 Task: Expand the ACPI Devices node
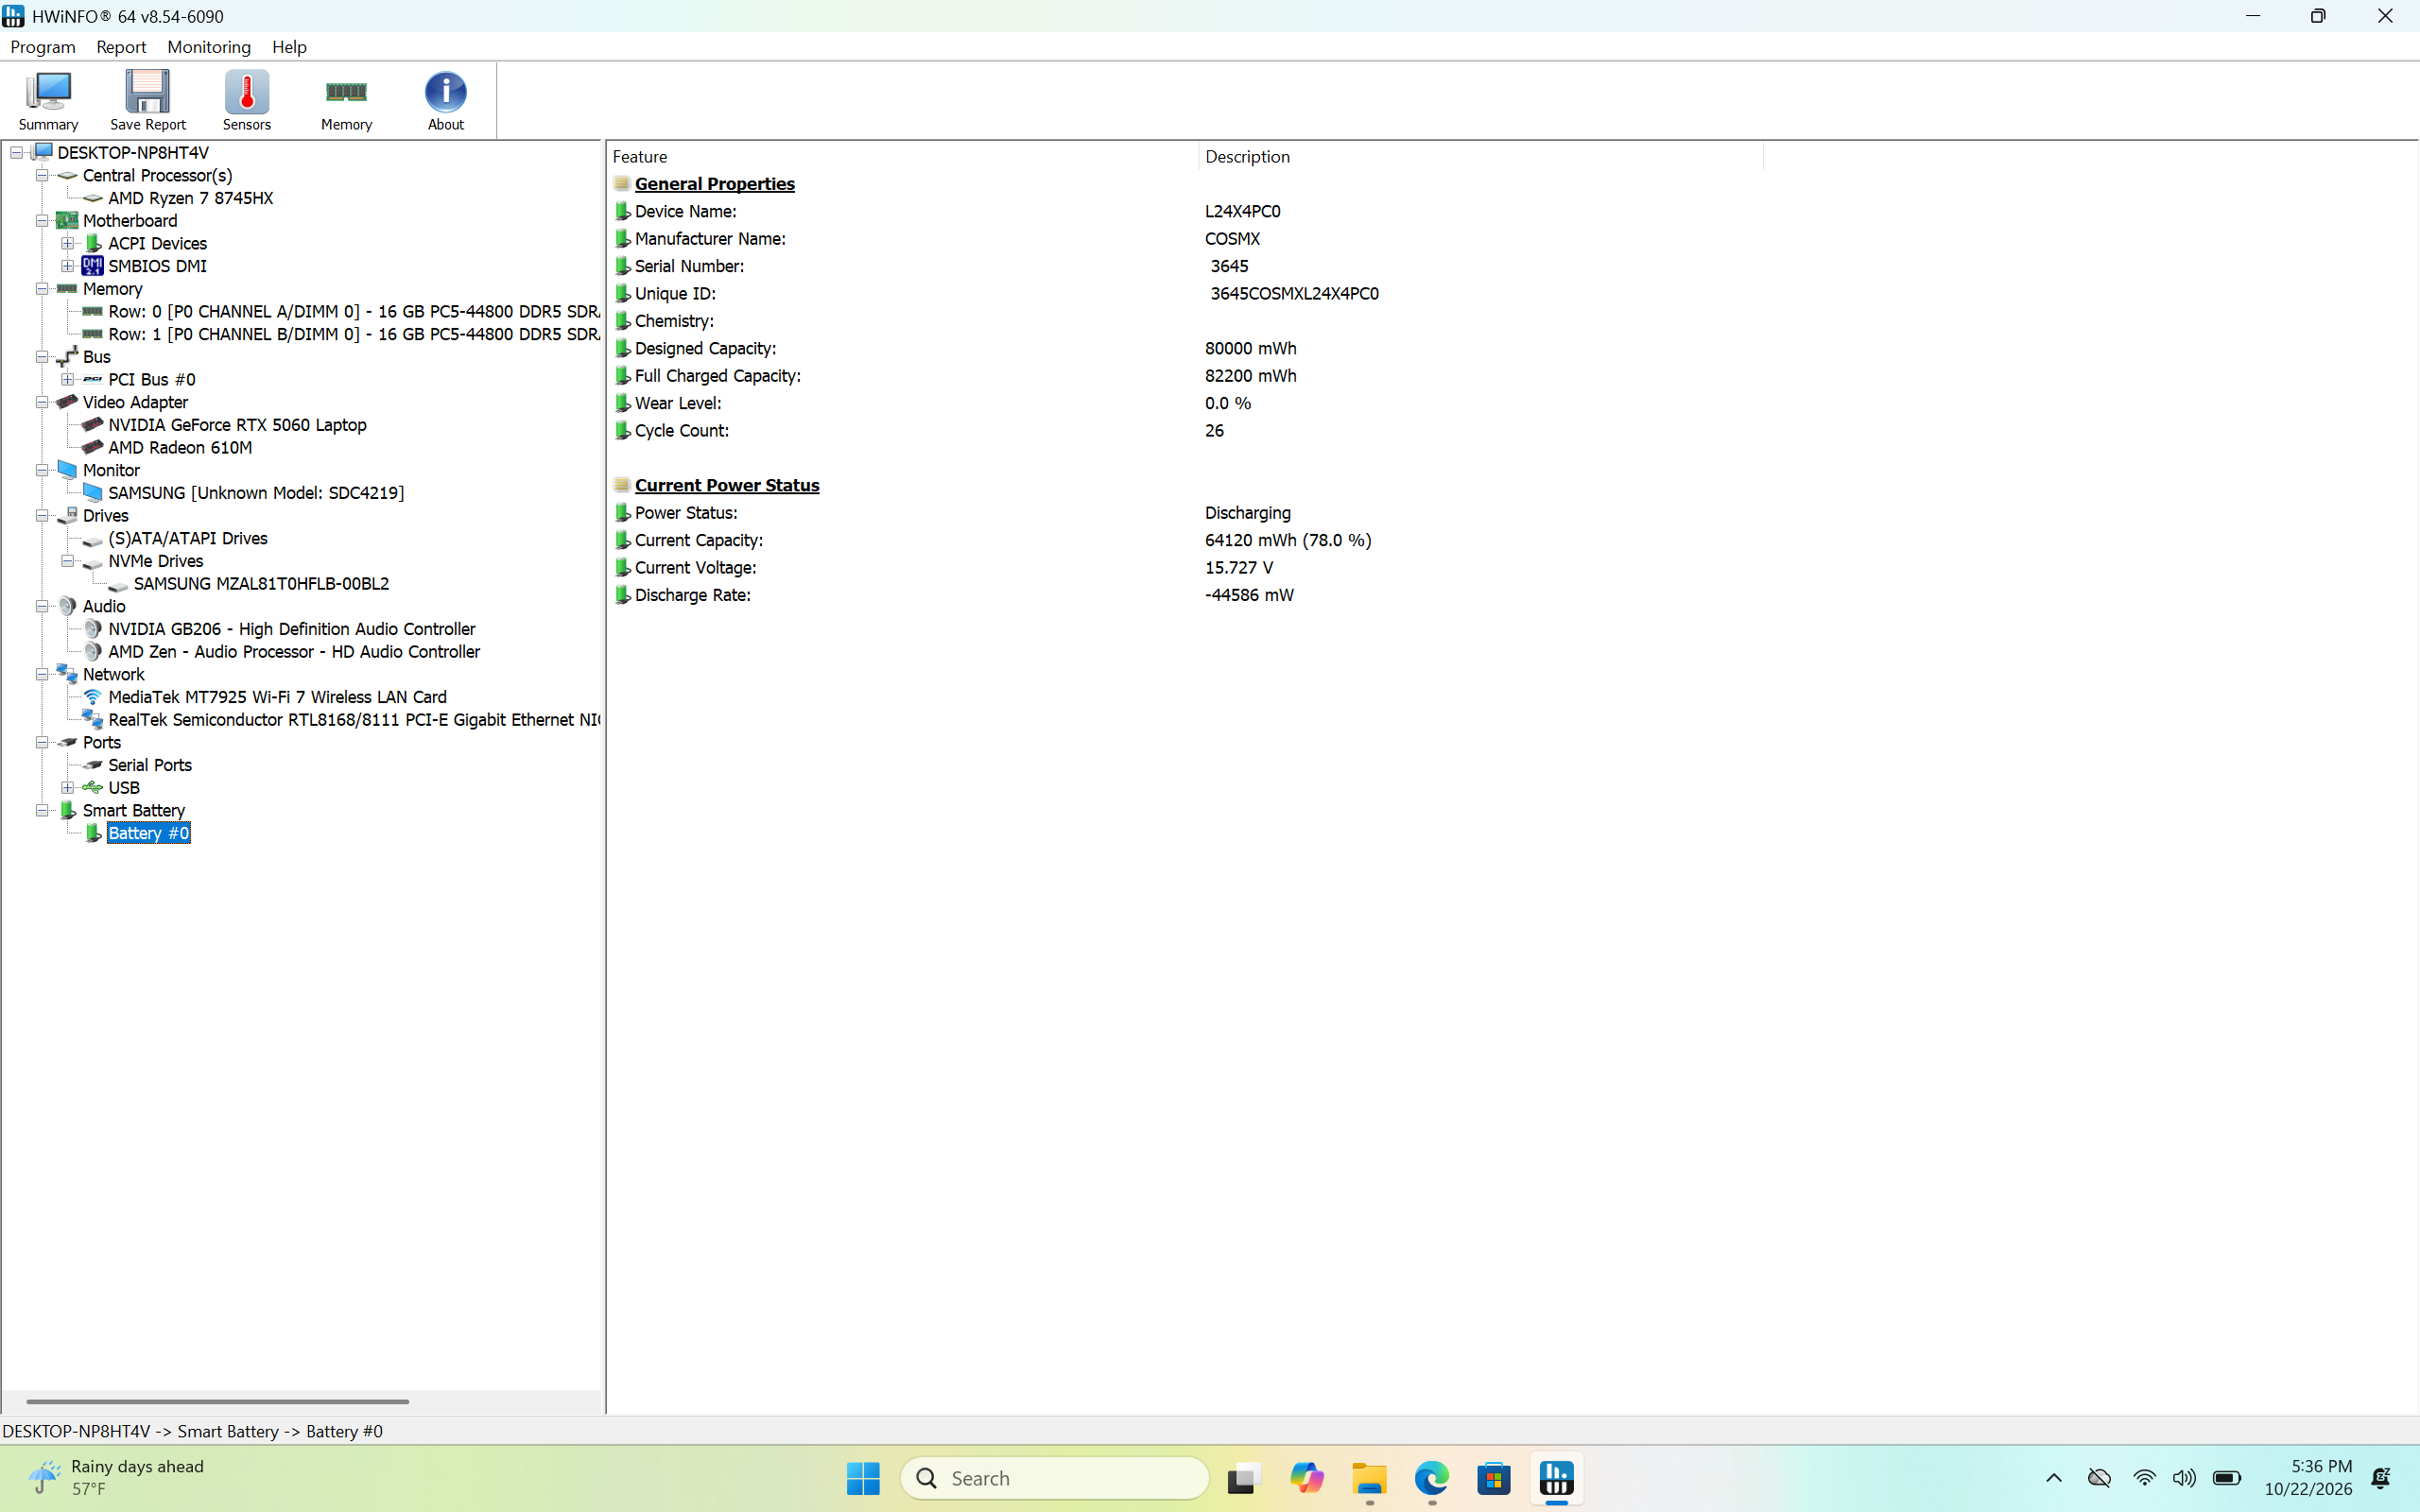(x=67, y=243)
